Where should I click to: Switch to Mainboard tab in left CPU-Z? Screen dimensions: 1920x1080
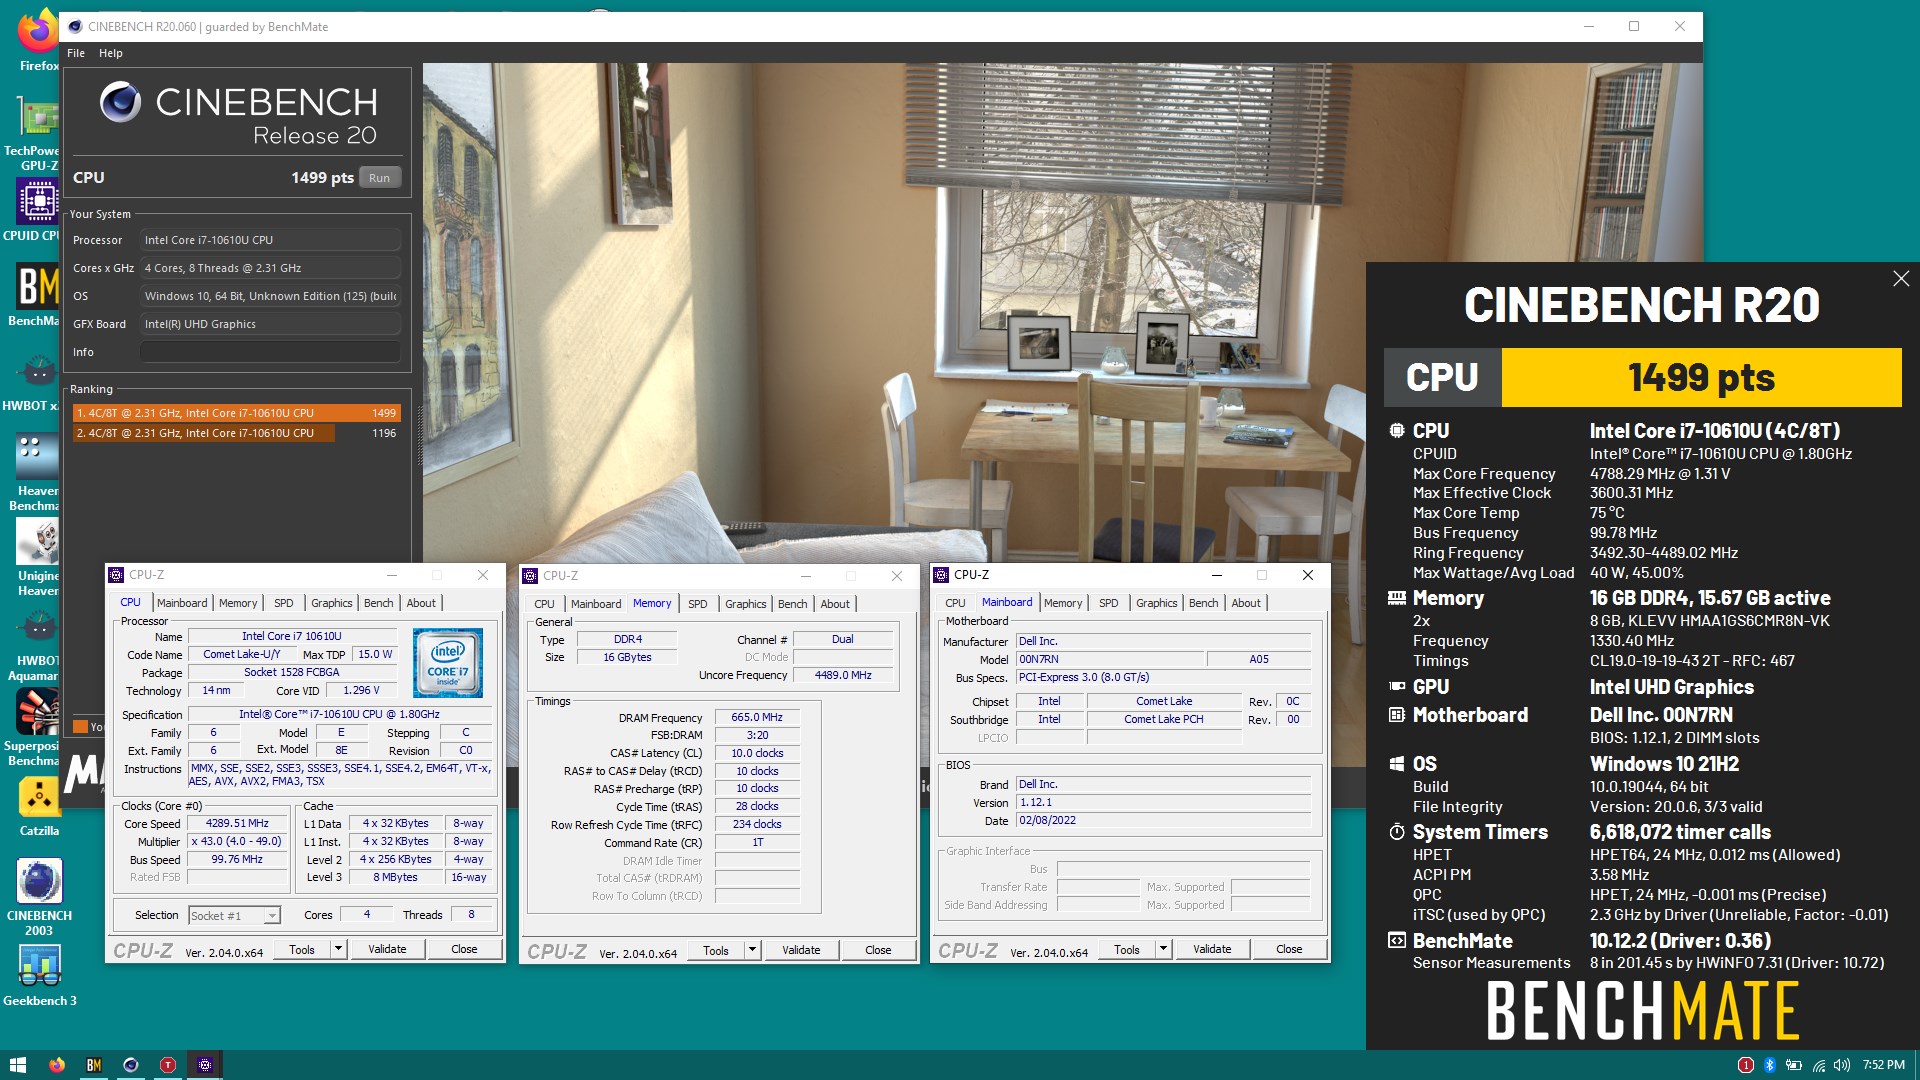click(x=182, y=603)
